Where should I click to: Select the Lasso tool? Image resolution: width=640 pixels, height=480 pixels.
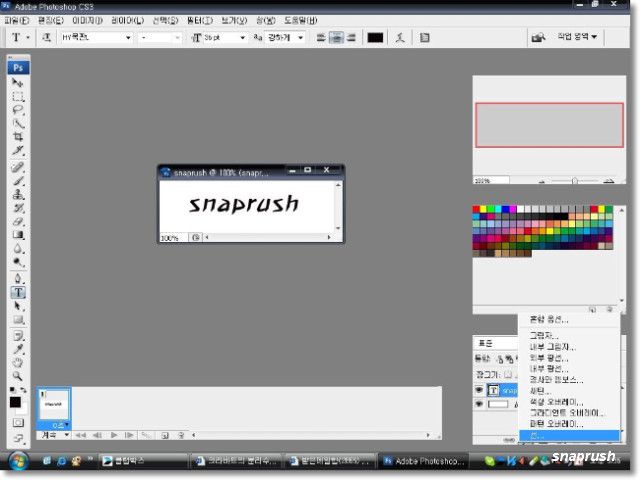[18, 110]
